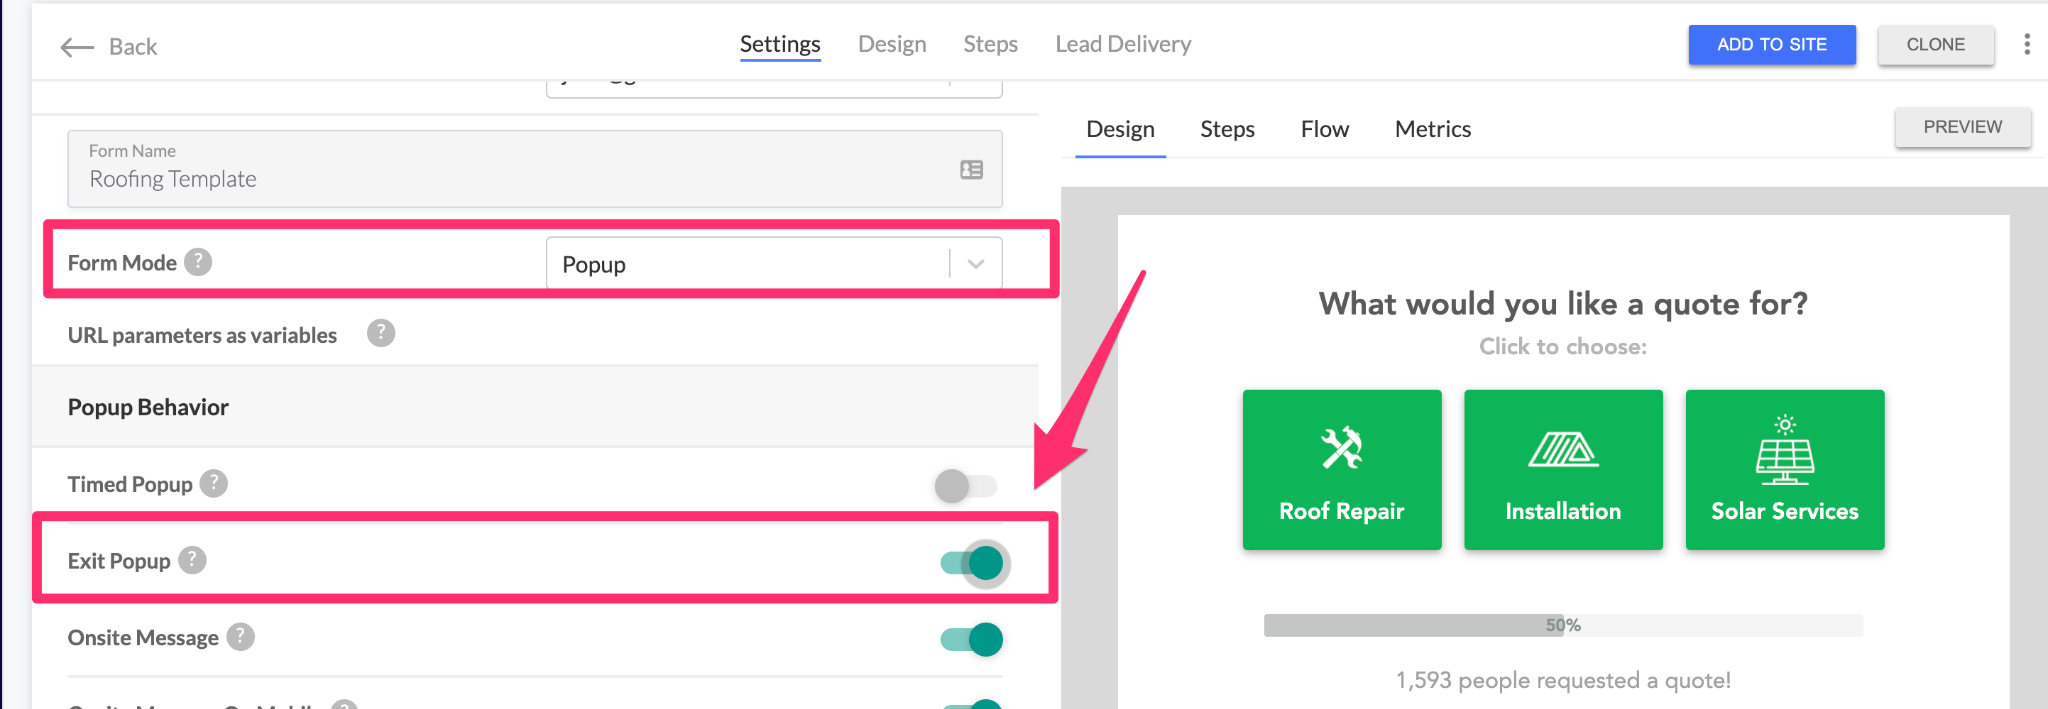Open URL parameters as variables help icon
2048x709 pixels.
[381, 333]
